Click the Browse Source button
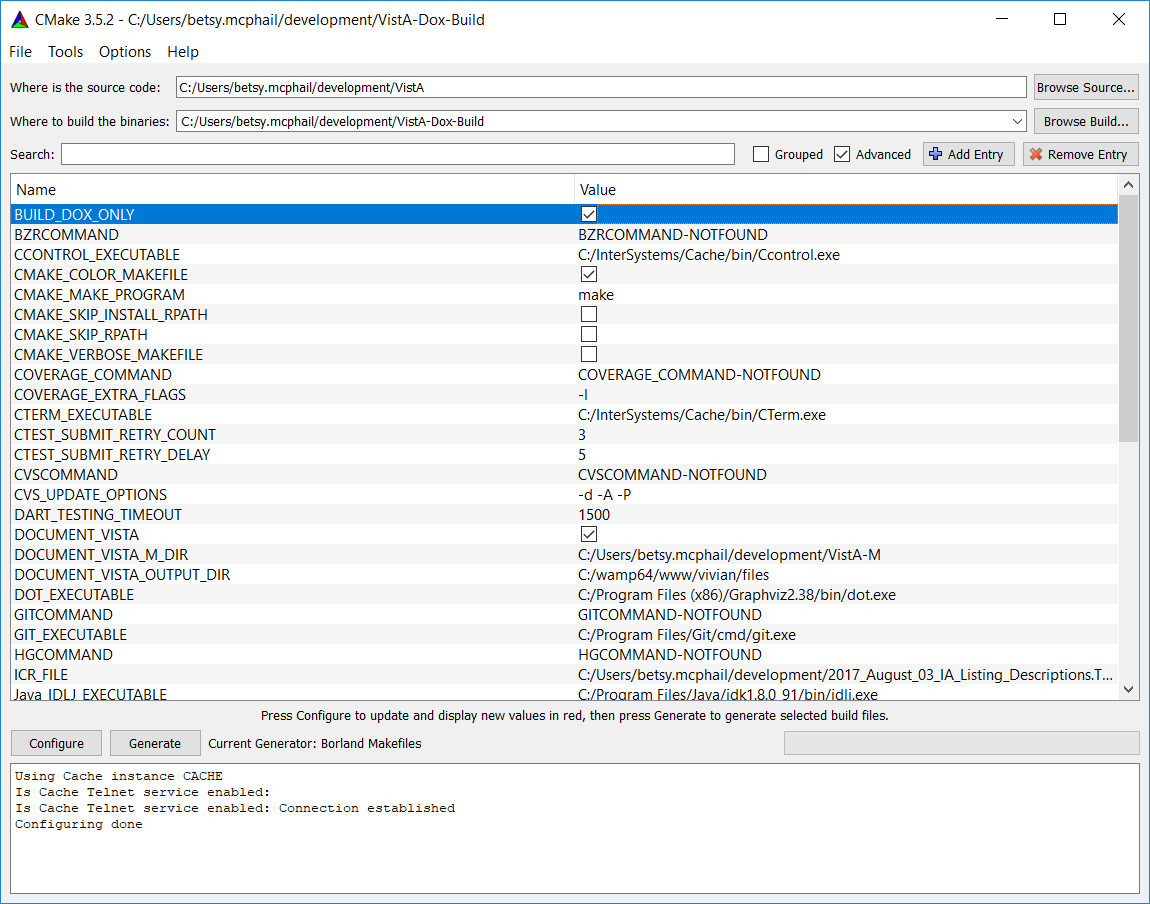The width and height of the screenshot is (1150, 904). pyautogui.click(x=1085, y=87)
